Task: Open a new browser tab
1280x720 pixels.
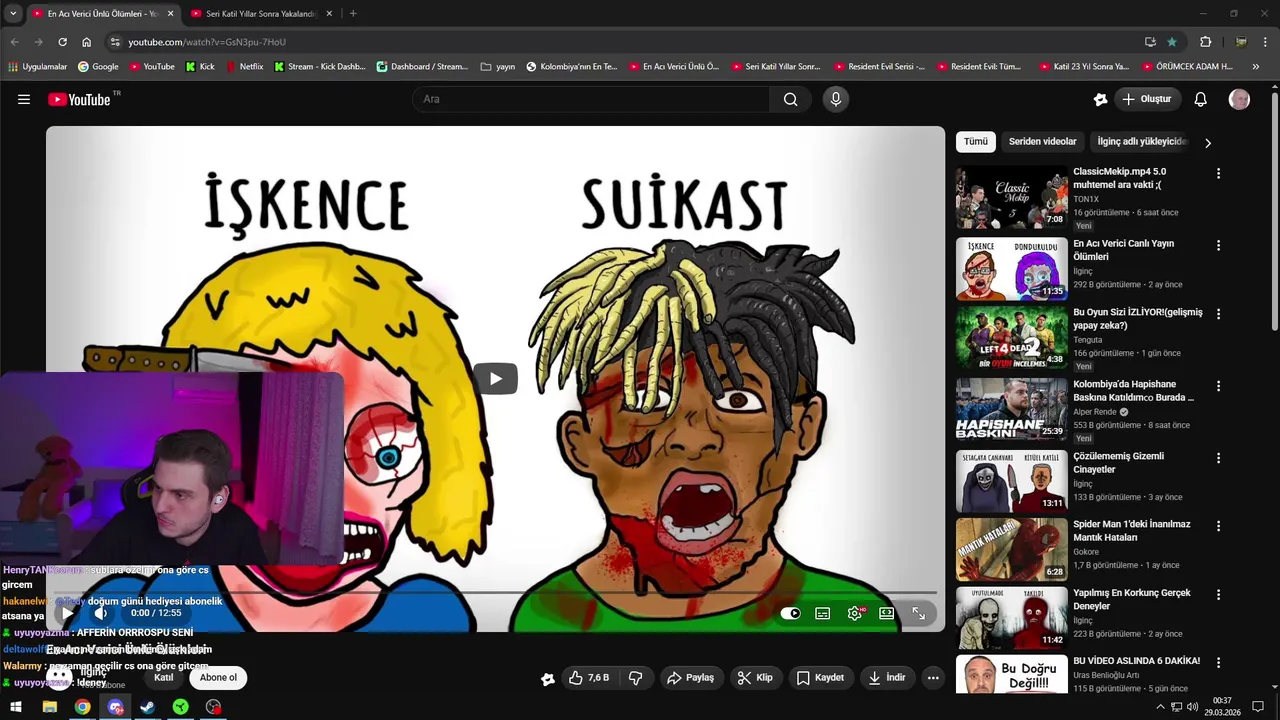Action: 353,14
